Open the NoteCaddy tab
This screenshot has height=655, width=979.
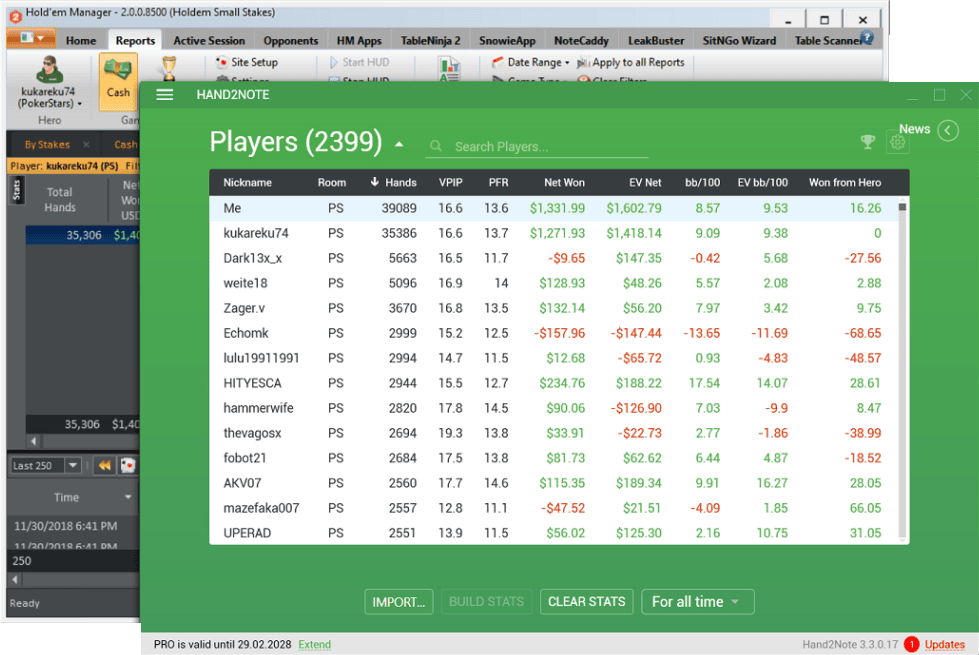click(x=581, y=41)
